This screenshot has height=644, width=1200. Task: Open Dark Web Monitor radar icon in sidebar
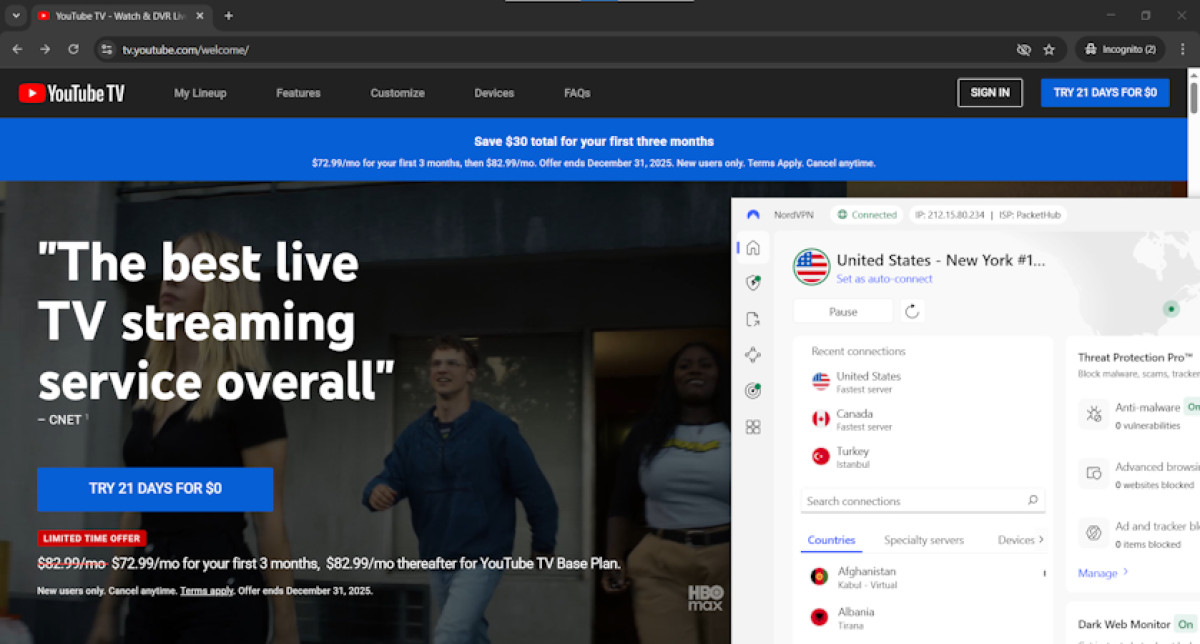[x=753, y=391]
